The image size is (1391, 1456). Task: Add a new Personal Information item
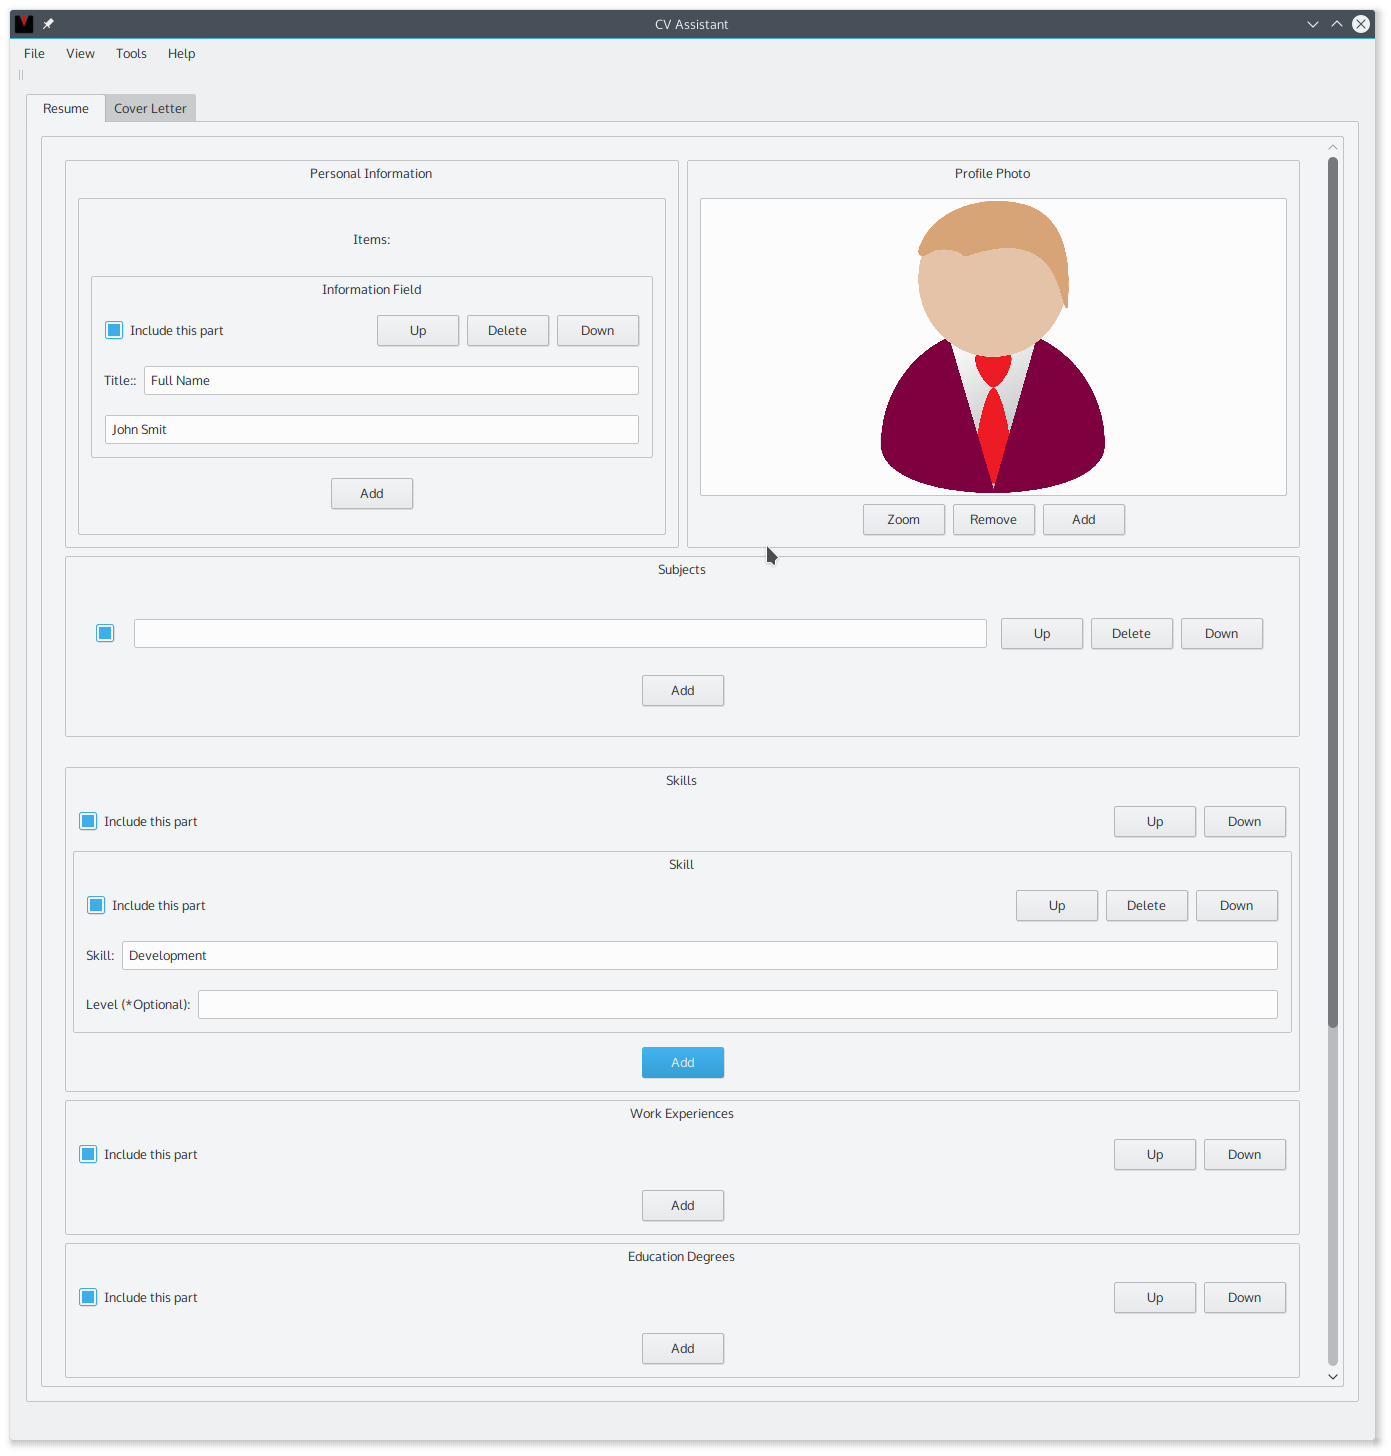tap(372, 494)
